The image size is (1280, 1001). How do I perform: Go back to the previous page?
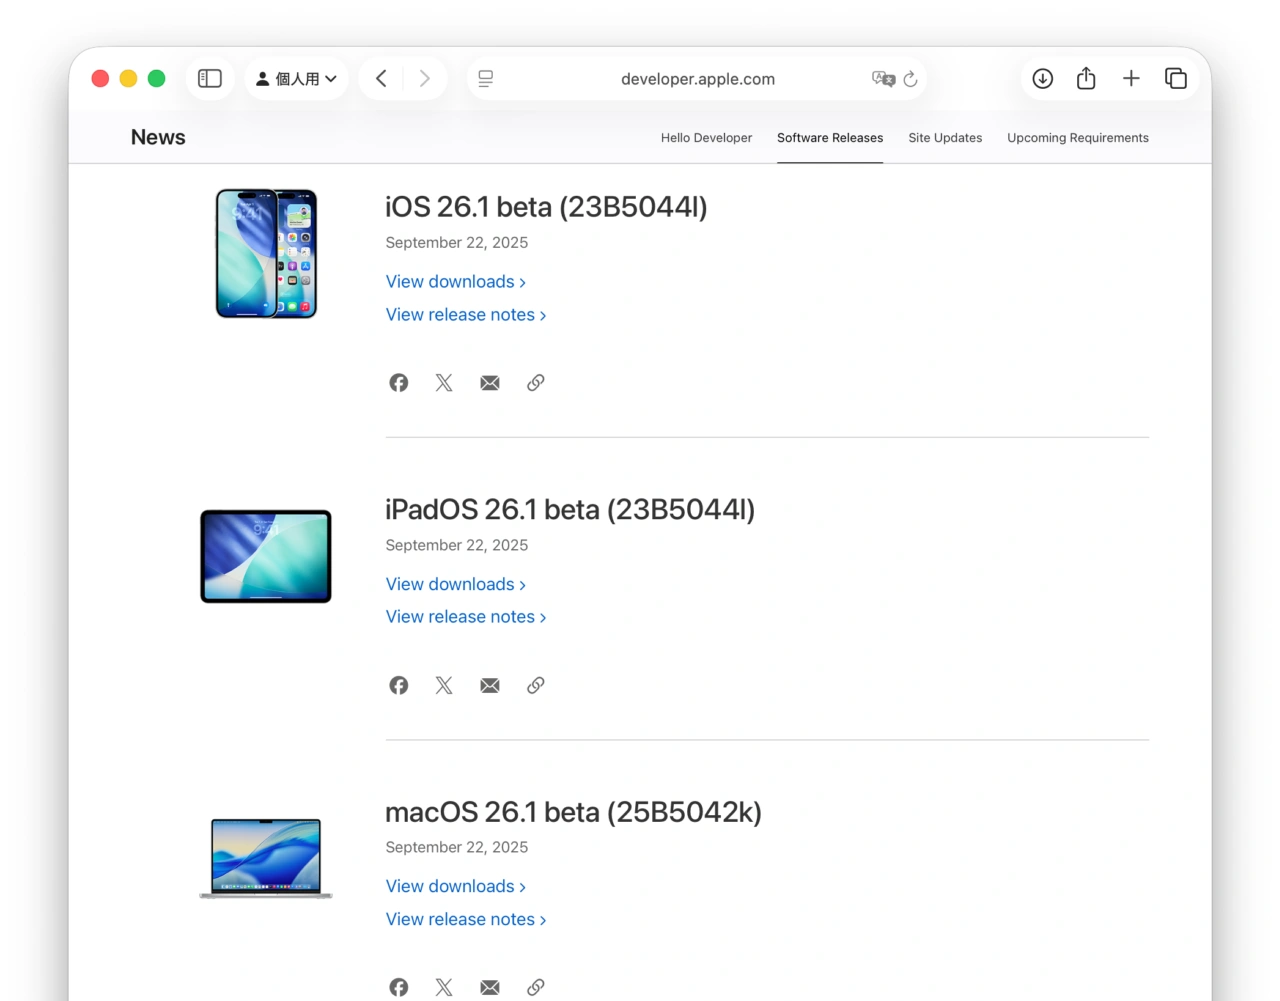tap(380, 78)
